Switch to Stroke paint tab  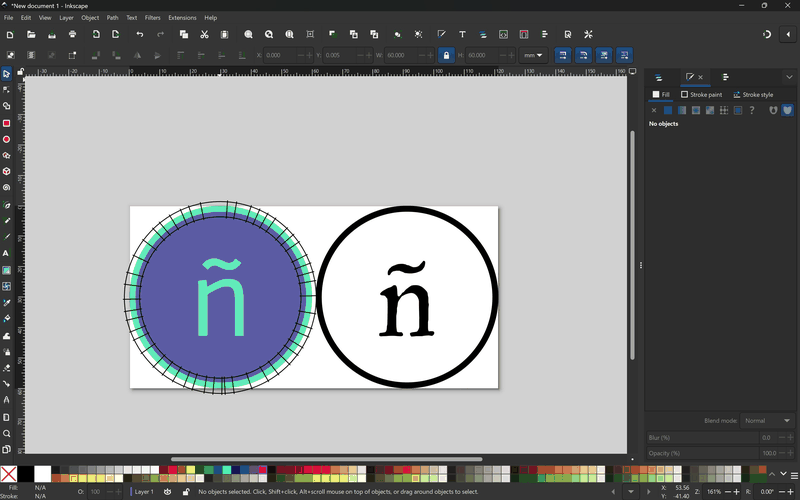point(702,94)
